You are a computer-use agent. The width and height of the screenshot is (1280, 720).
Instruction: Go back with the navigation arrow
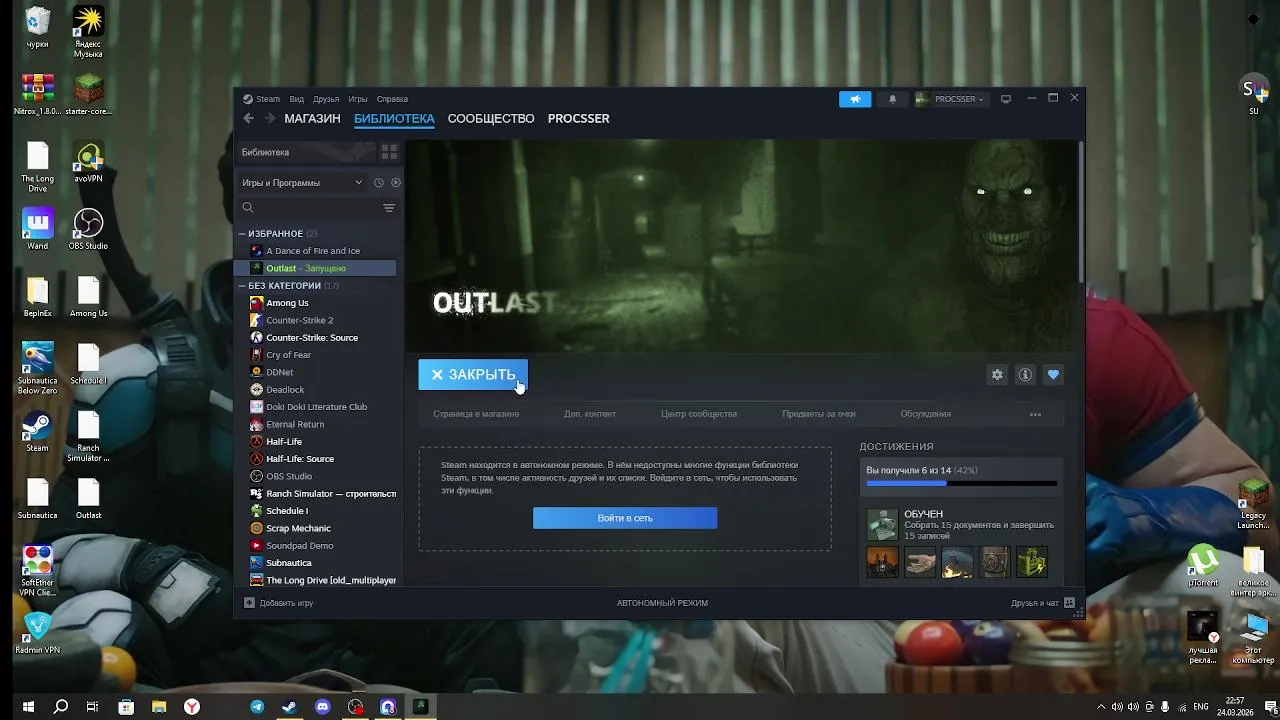point(249,118)
